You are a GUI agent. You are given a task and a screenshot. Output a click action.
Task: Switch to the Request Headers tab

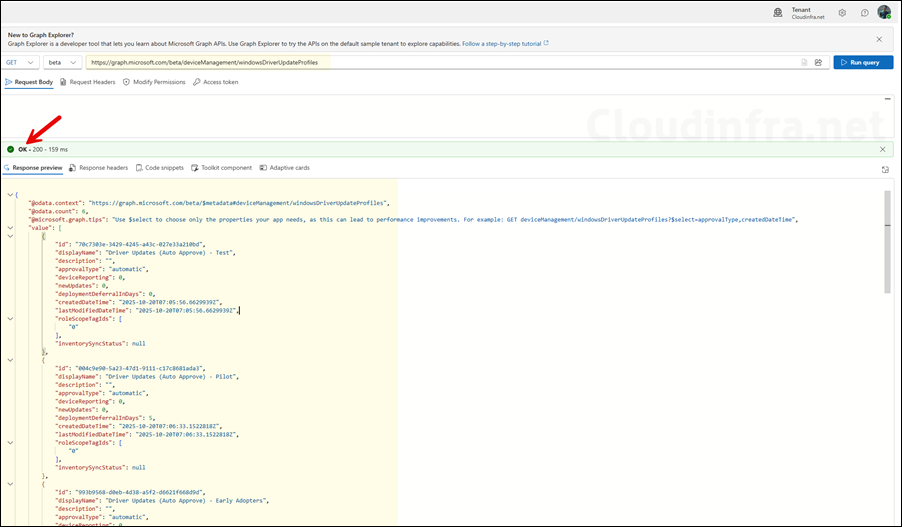click(87, 82)
